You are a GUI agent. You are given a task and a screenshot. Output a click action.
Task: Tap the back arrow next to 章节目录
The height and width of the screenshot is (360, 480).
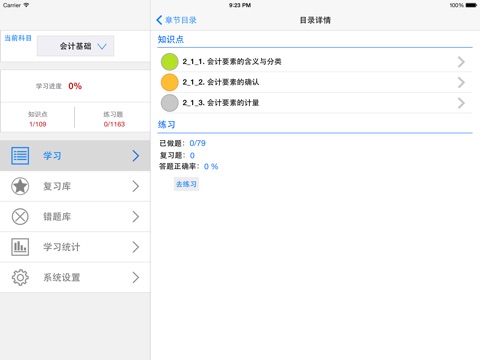[x=159, y=20]
